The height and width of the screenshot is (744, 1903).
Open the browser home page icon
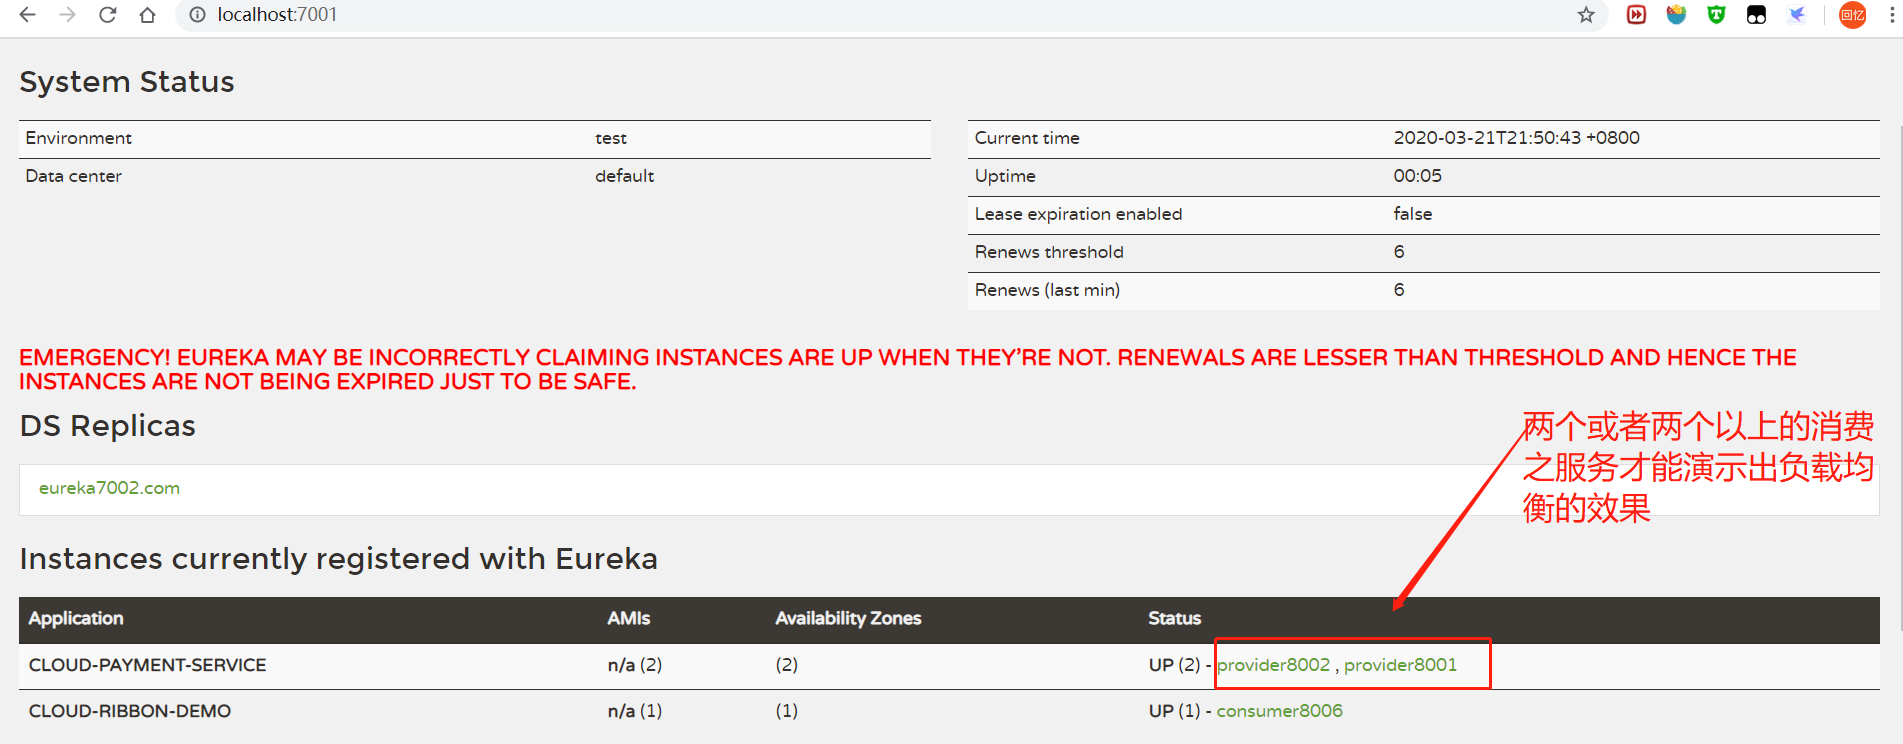[148, 15]
